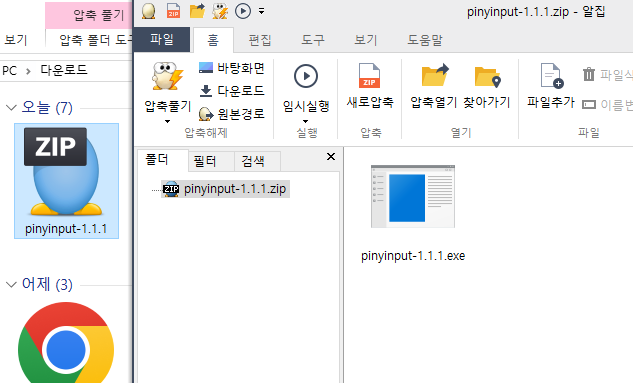Open the 도움말 ribbon tab
This screenshot has width=633, height=383.
425,40
